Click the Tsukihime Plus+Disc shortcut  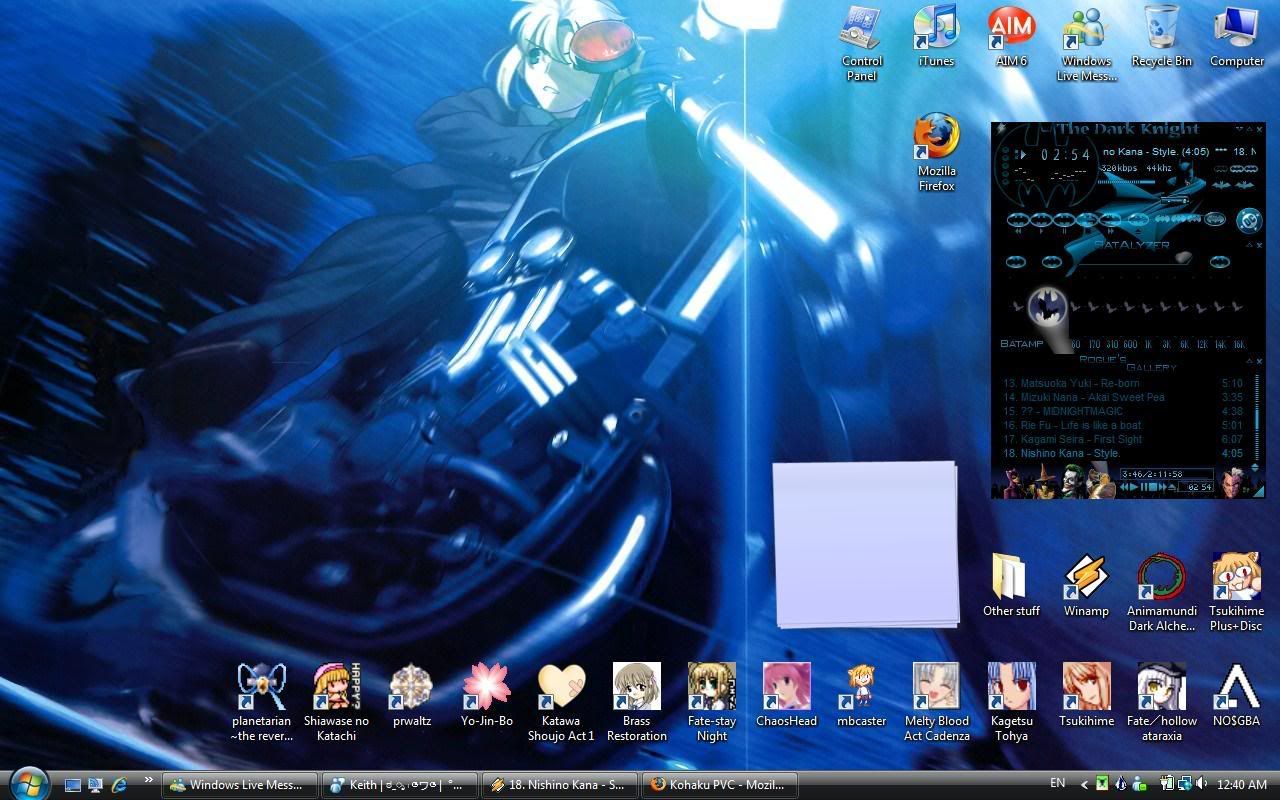click(1236, 578)
